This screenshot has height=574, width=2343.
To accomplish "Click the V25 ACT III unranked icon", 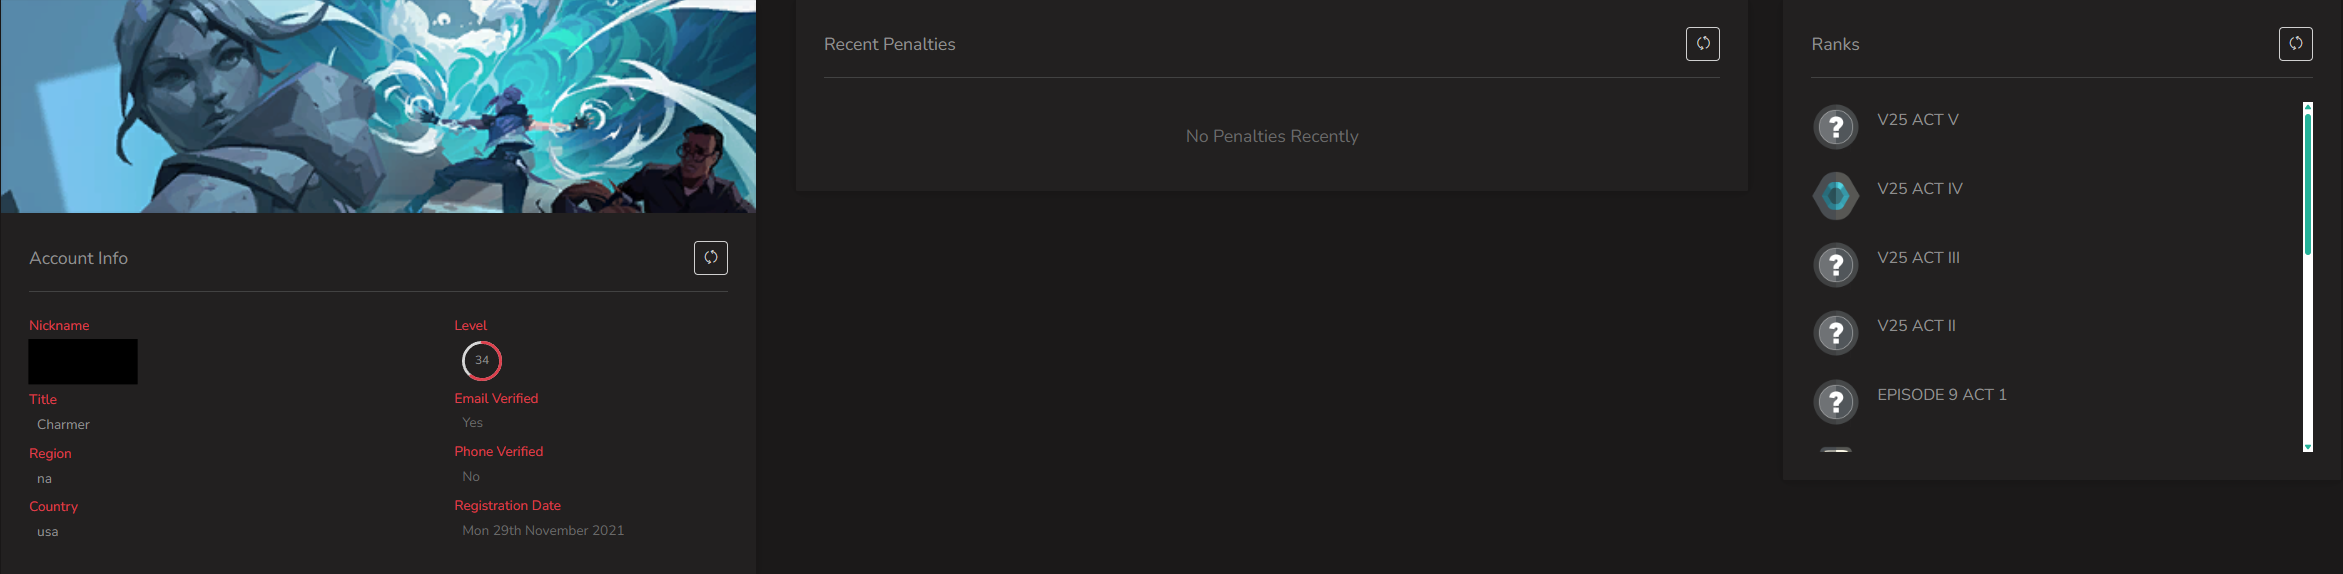I will tap(1836, 265).
